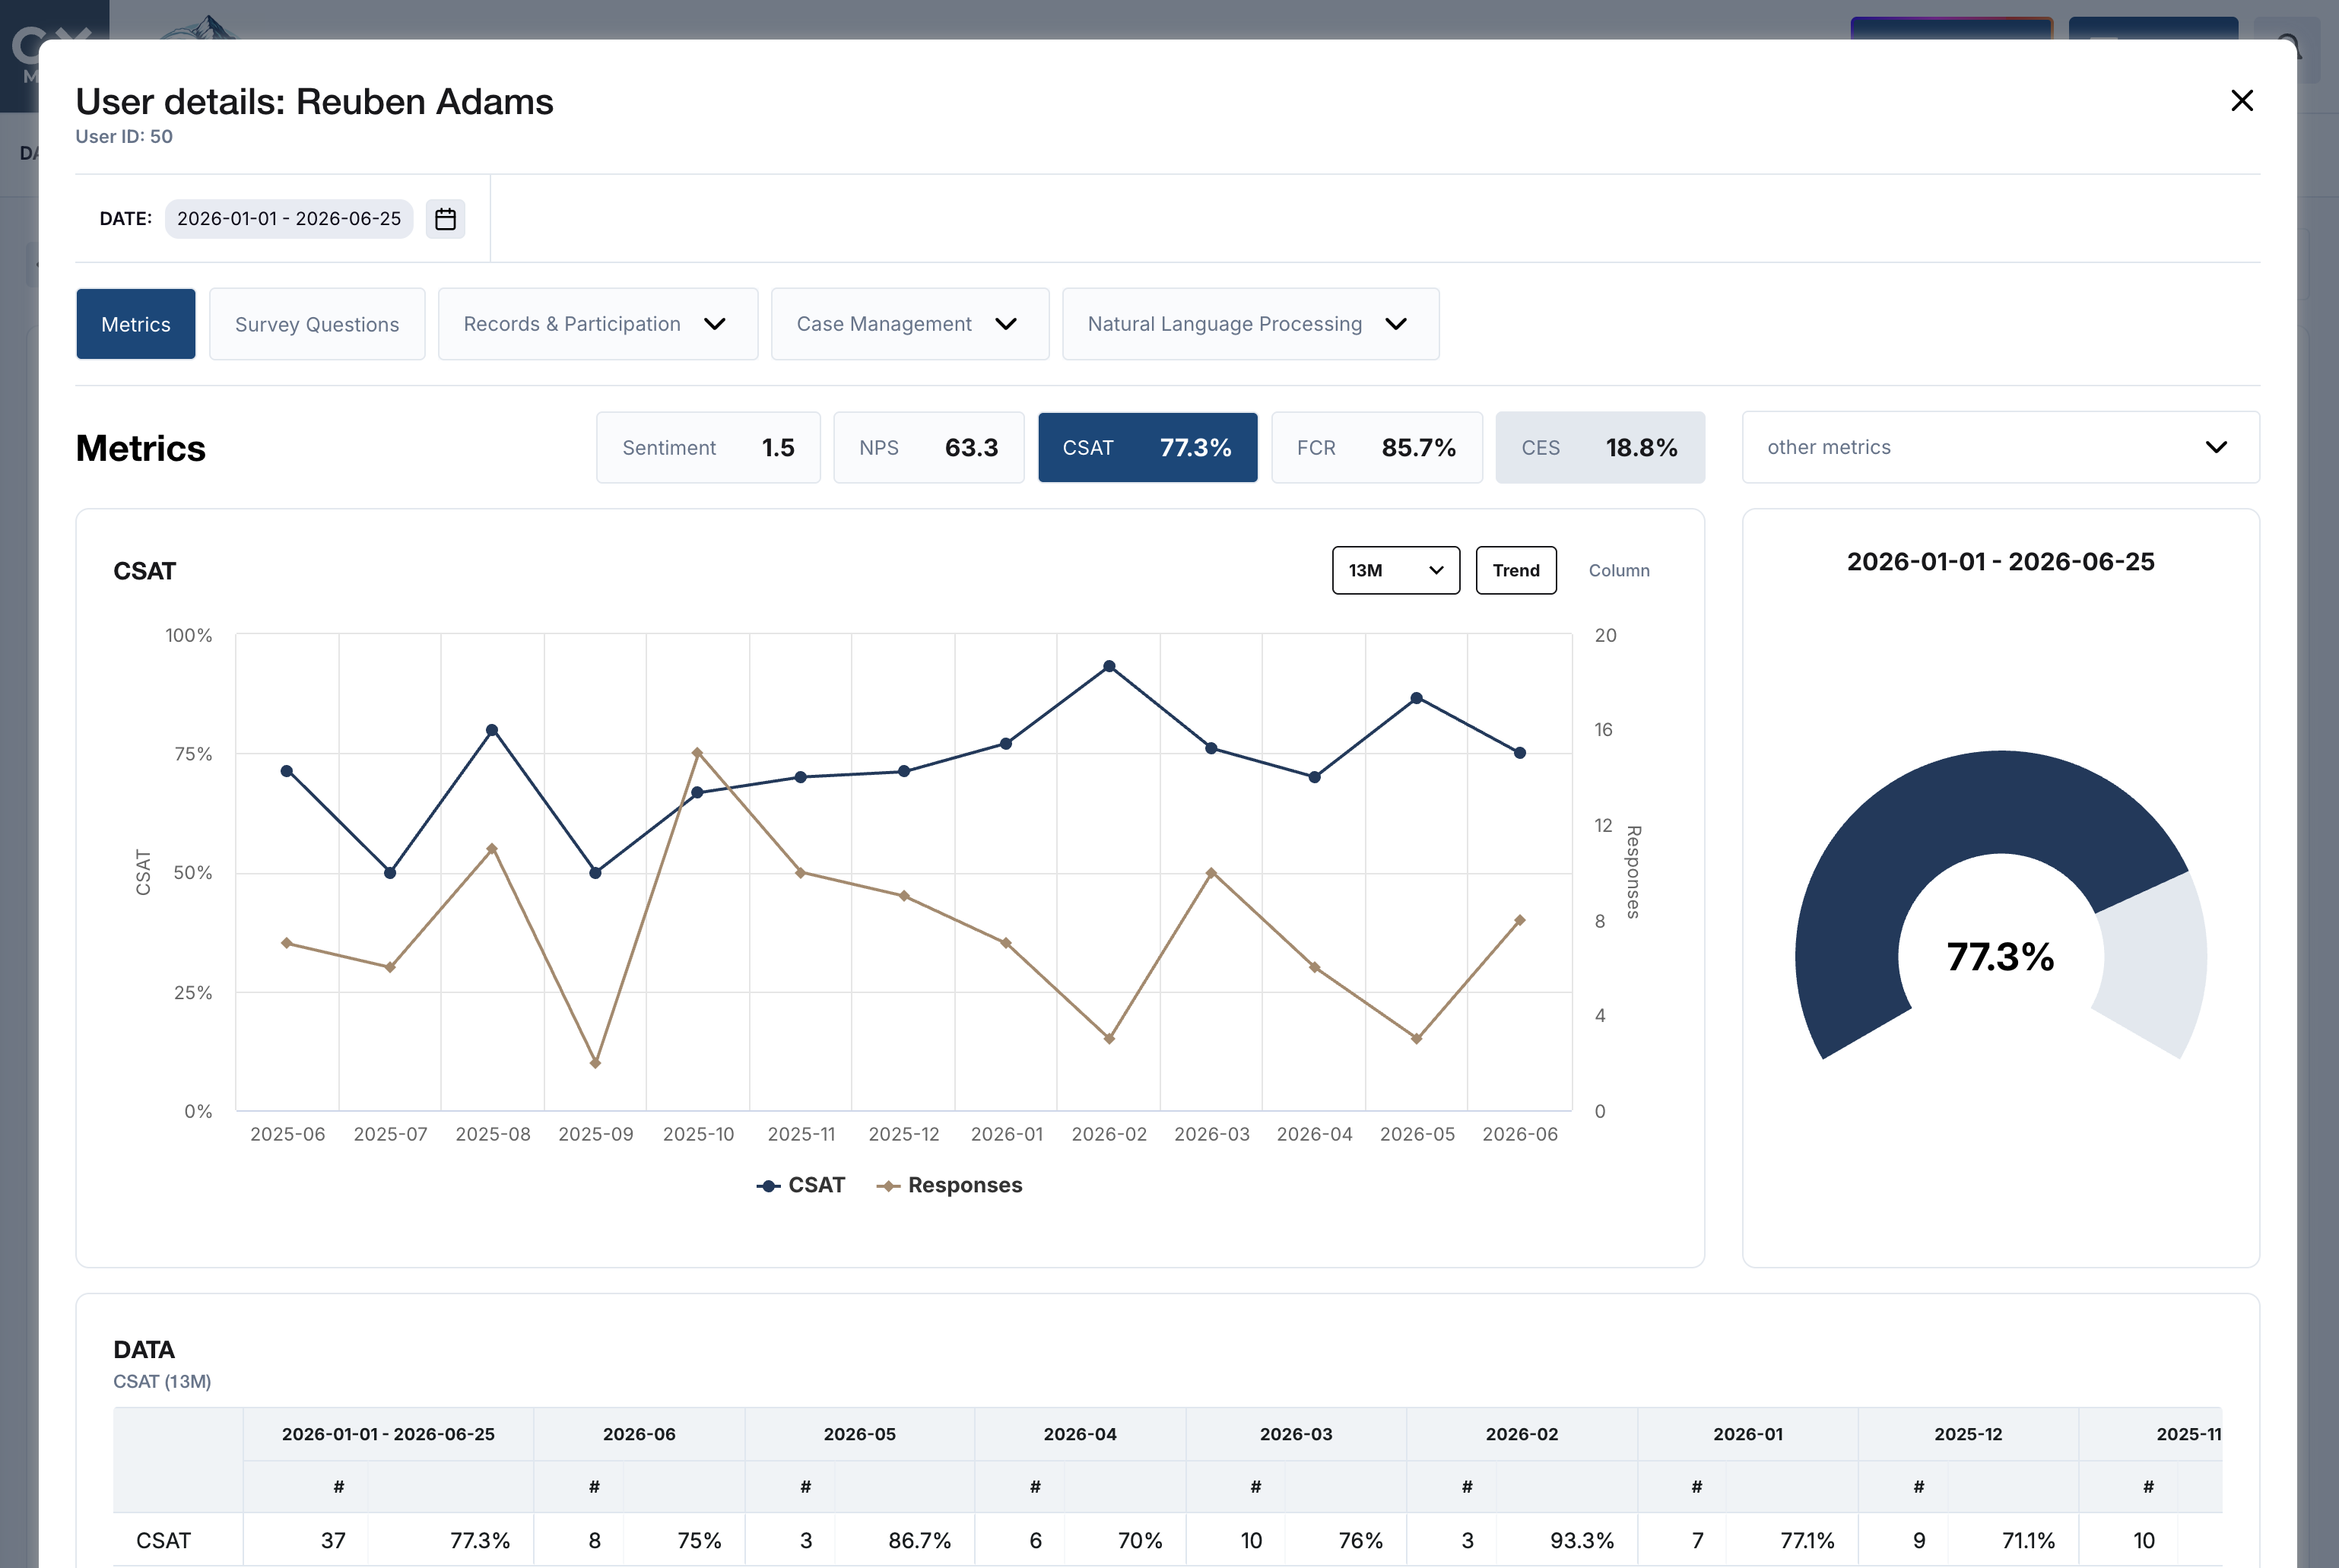Close the Reuben Adams user details dialog
The height and width of the screenshot is (1568, 2339).
[2242, 101]
